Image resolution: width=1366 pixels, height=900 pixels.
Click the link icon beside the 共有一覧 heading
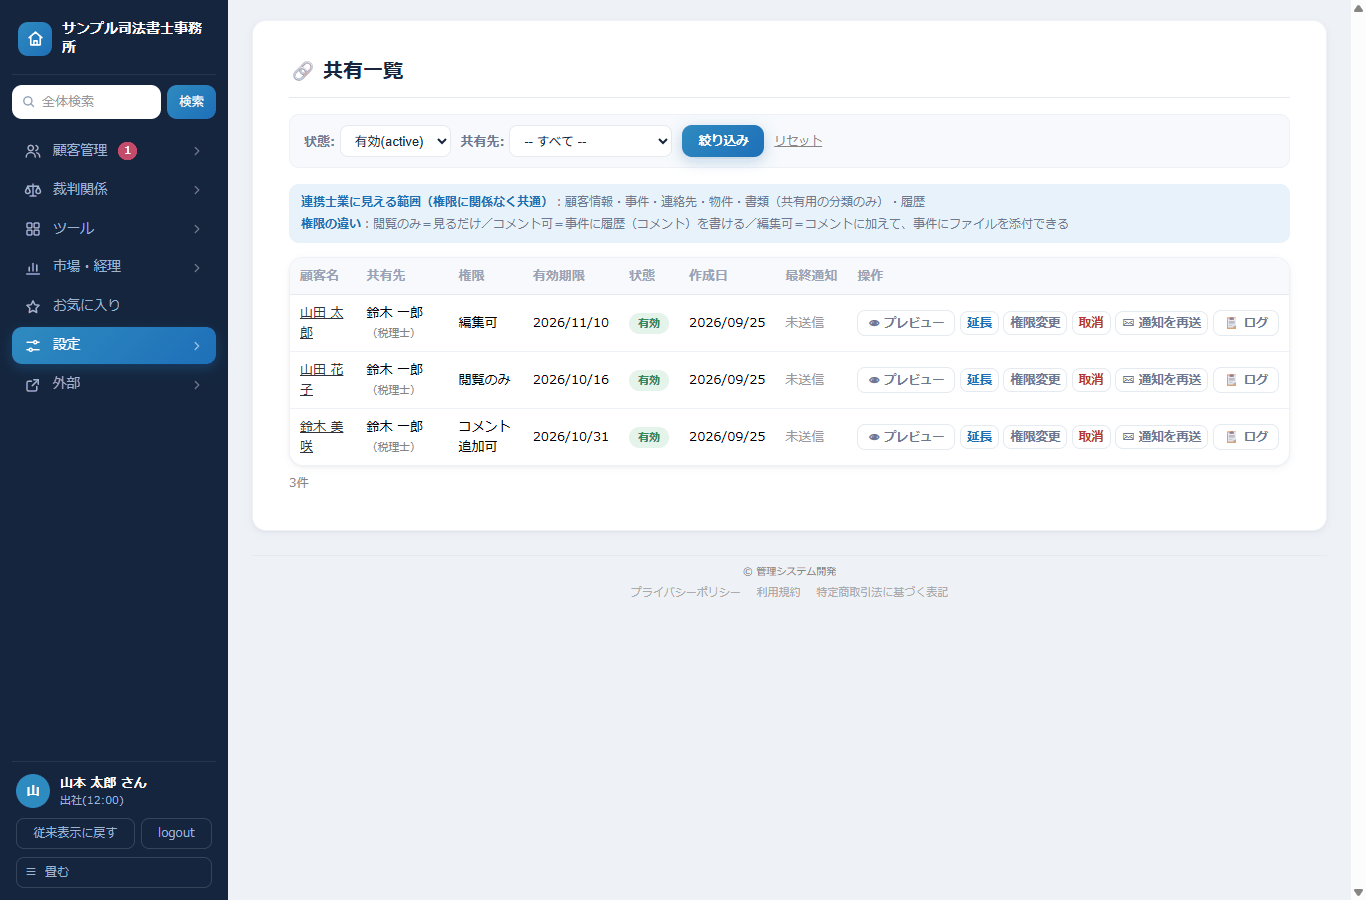pyautogui.click(x=302, y=71)
